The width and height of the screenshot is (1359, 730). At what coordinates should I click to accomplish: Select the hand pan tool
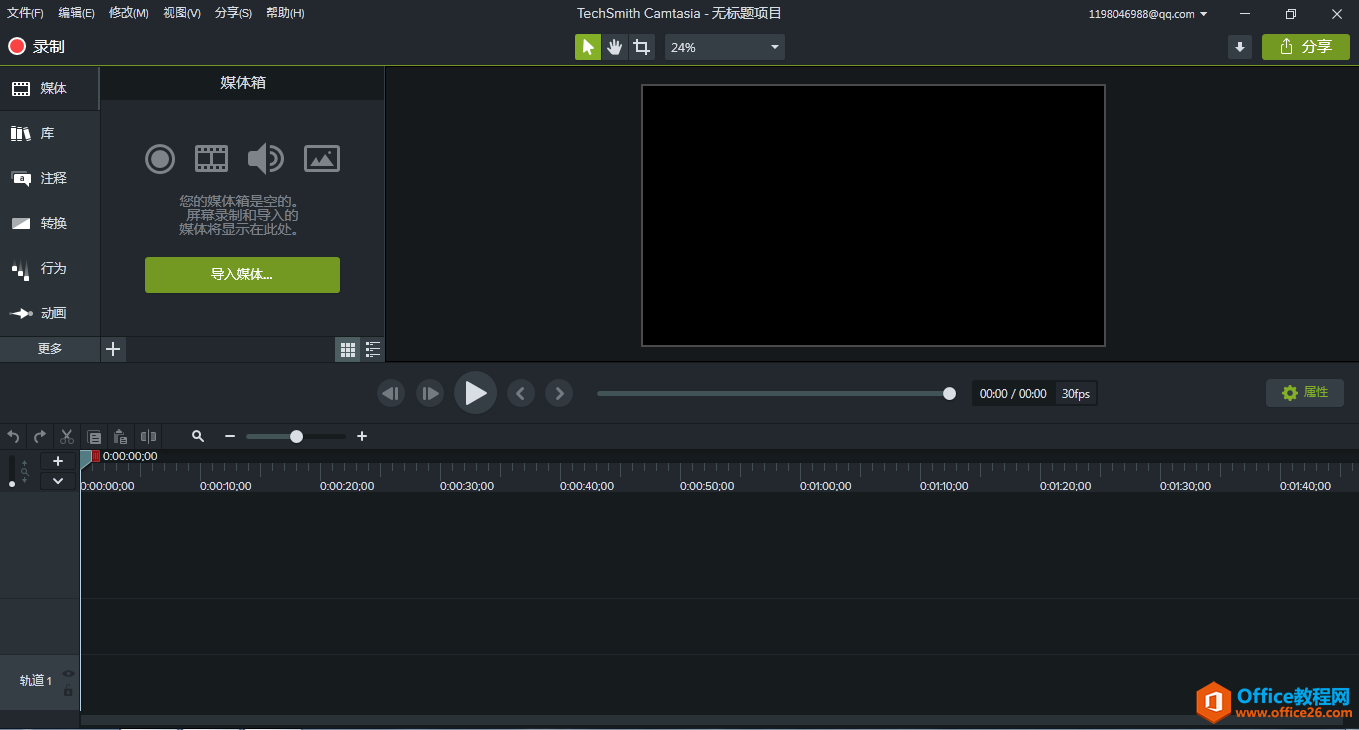[x=614, y=47]
